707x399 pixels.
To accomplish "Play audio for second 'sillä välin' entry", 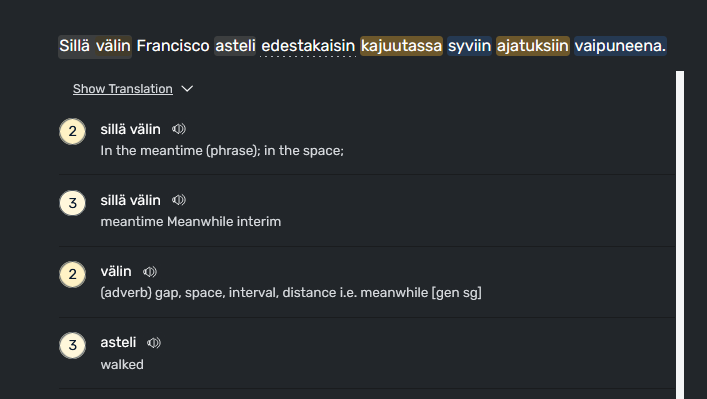I will [179, 200].
